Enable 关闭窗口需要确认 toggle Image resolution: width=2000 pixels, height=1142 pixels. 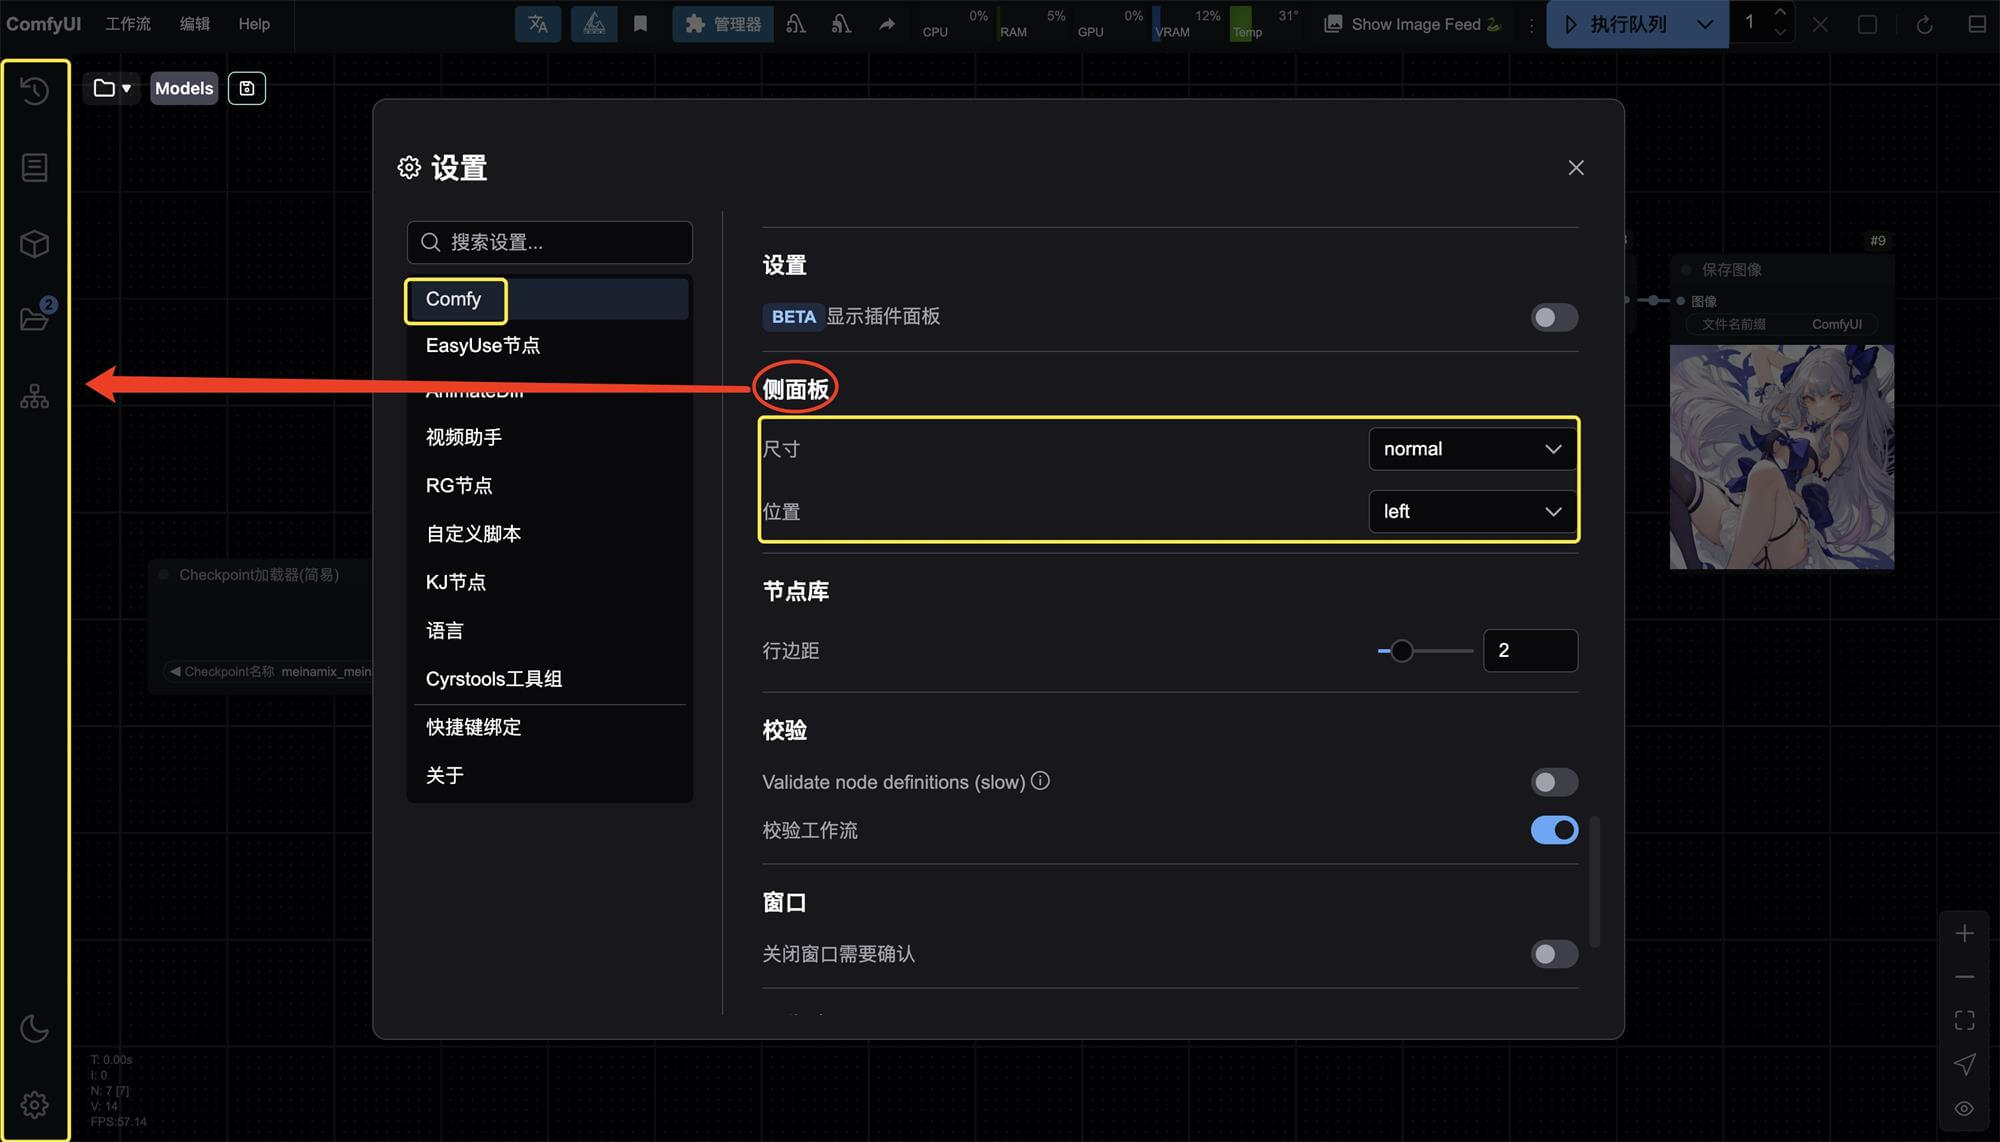coord(1553,954)
